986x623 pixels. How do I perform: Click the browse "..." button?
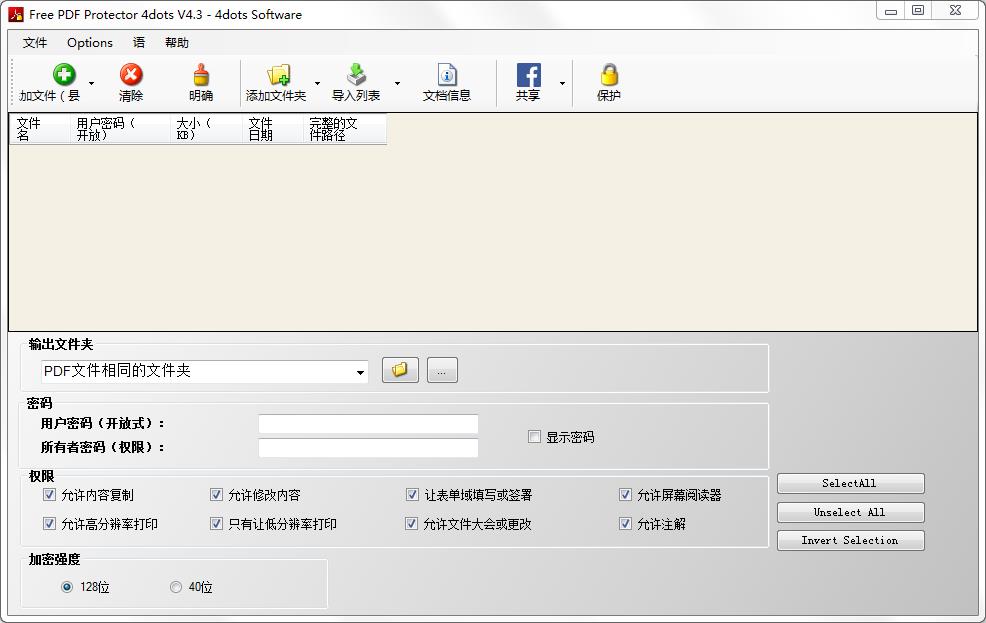tap(442, 370)
